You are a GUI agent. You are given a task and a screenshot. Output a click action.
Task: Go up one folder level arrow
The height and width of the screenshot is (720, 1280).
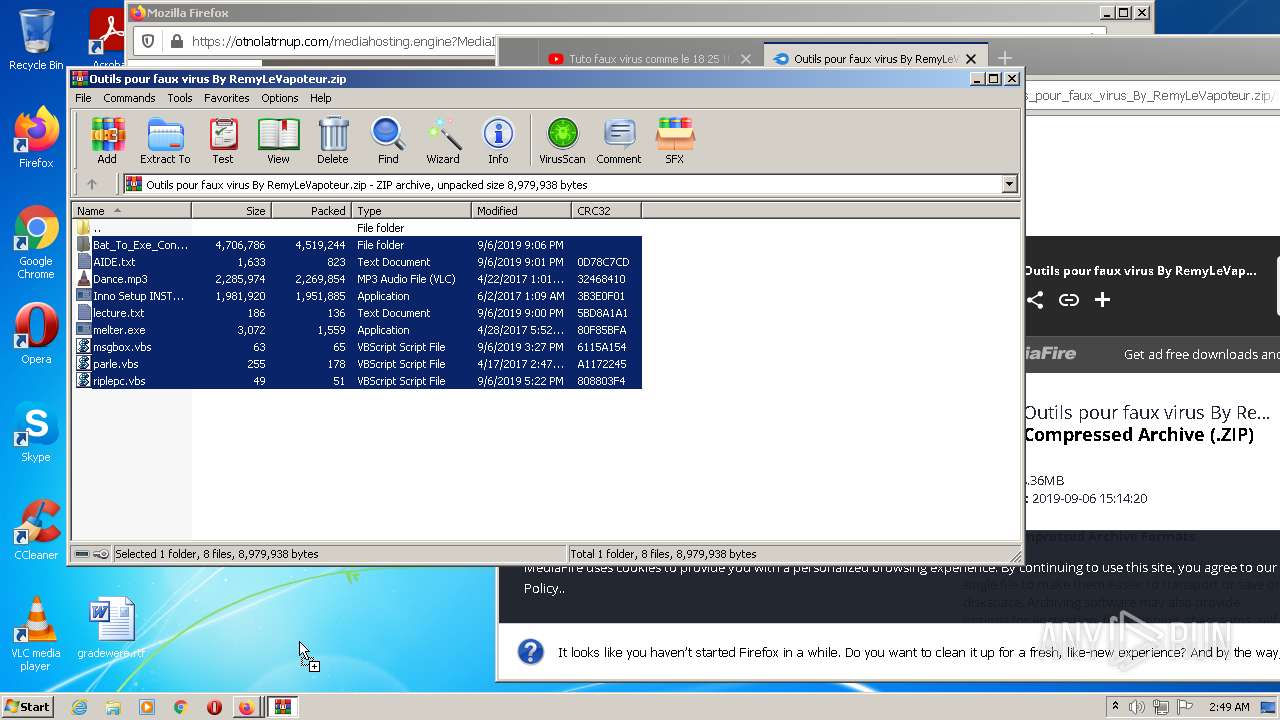coord(92,184)
